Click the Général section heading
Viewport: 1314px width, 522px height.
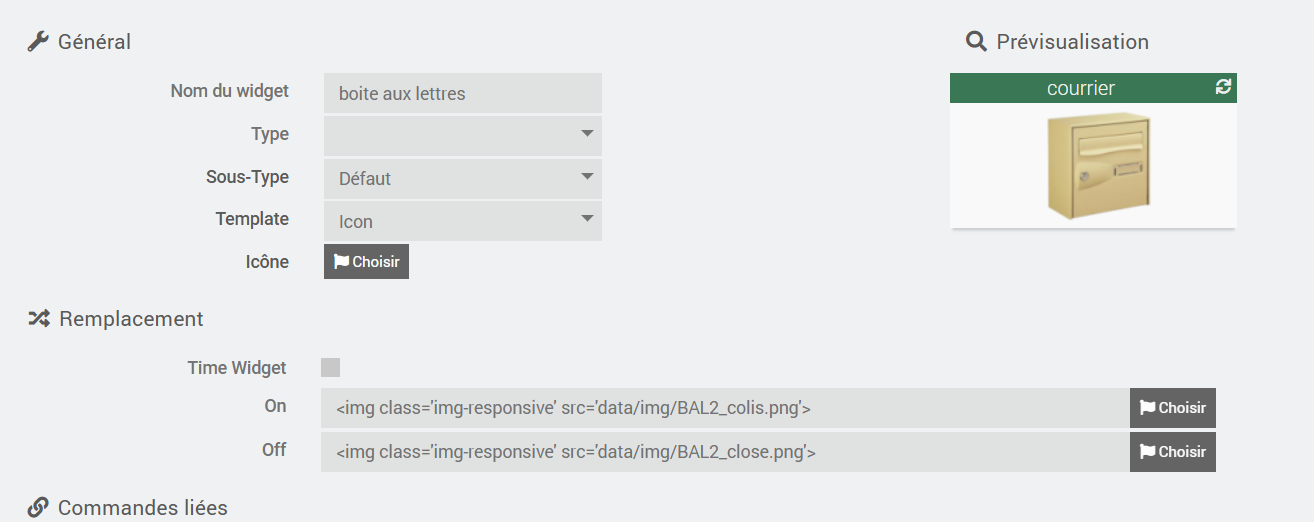94,42
